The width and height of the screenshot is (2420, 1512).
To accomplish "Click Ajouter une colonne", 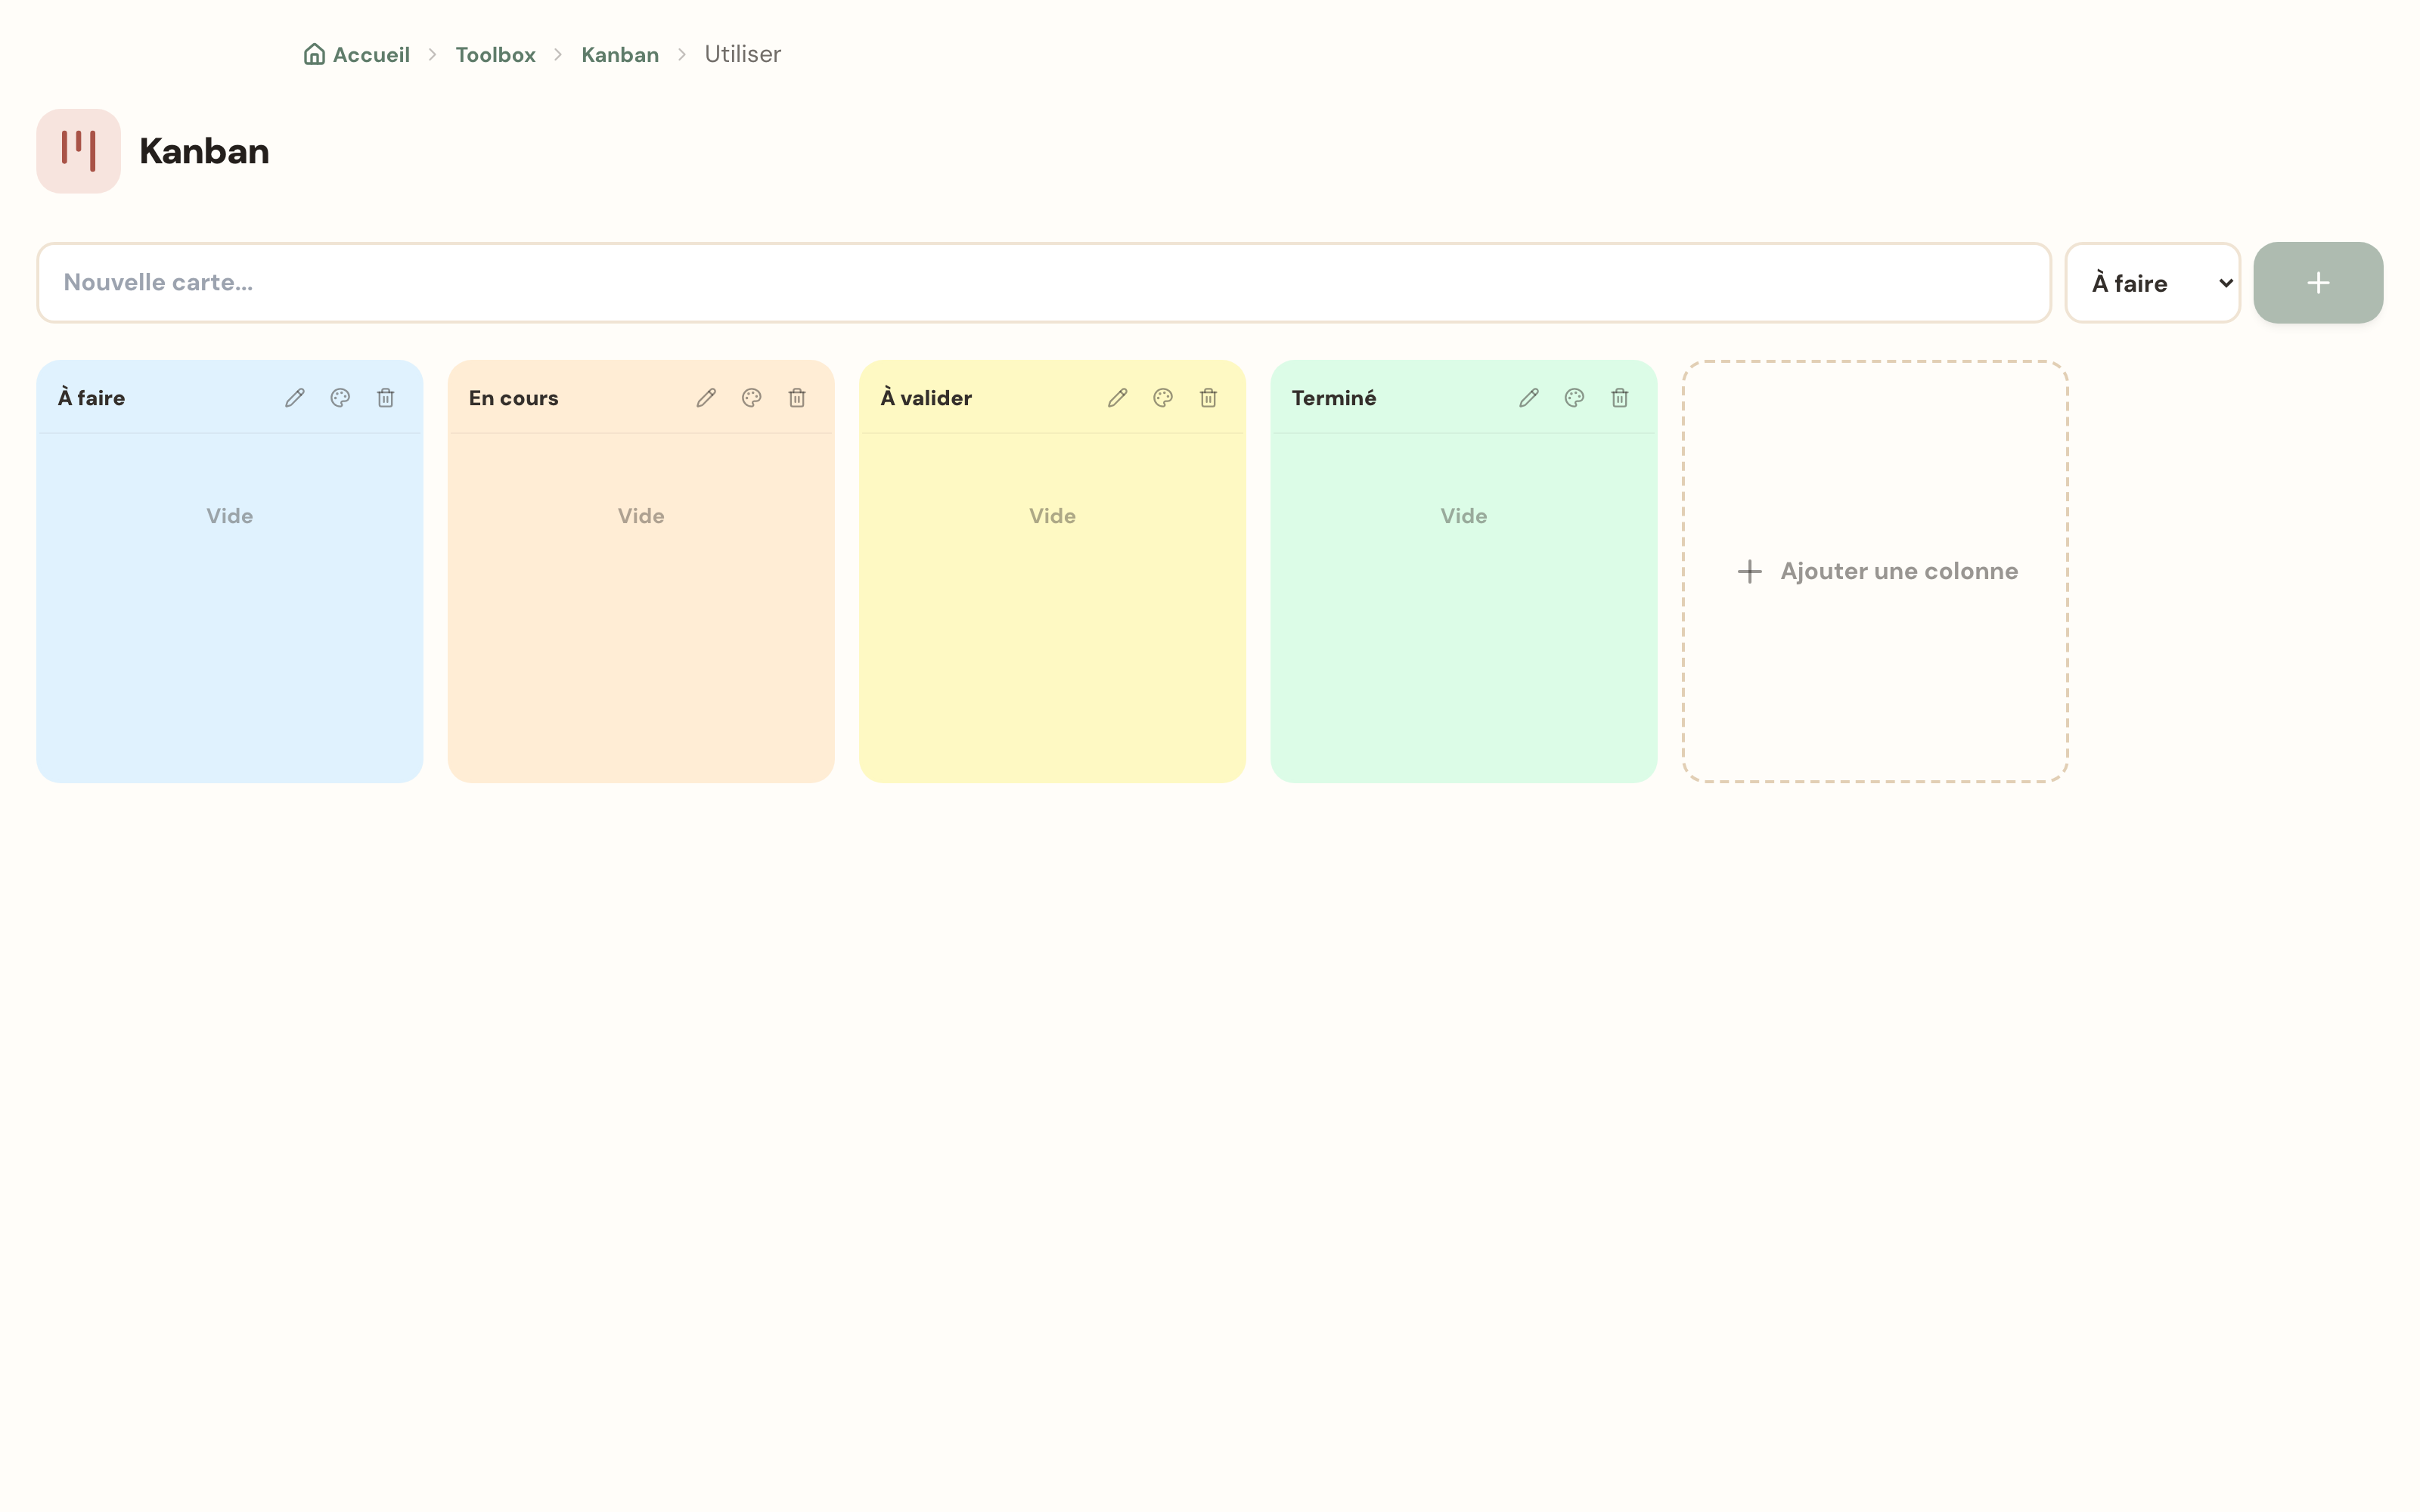I will click(x=1875, y=571).
